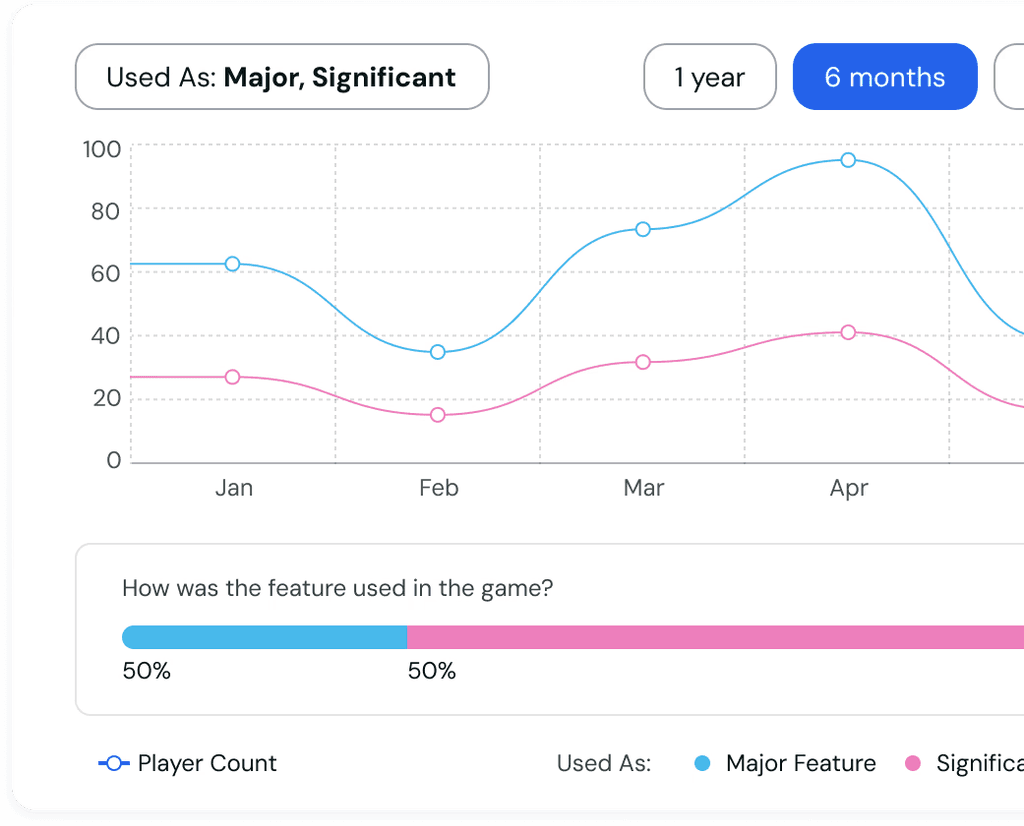Select the 6 months range
Screen dimensions: 1024x826
point(885,77)
